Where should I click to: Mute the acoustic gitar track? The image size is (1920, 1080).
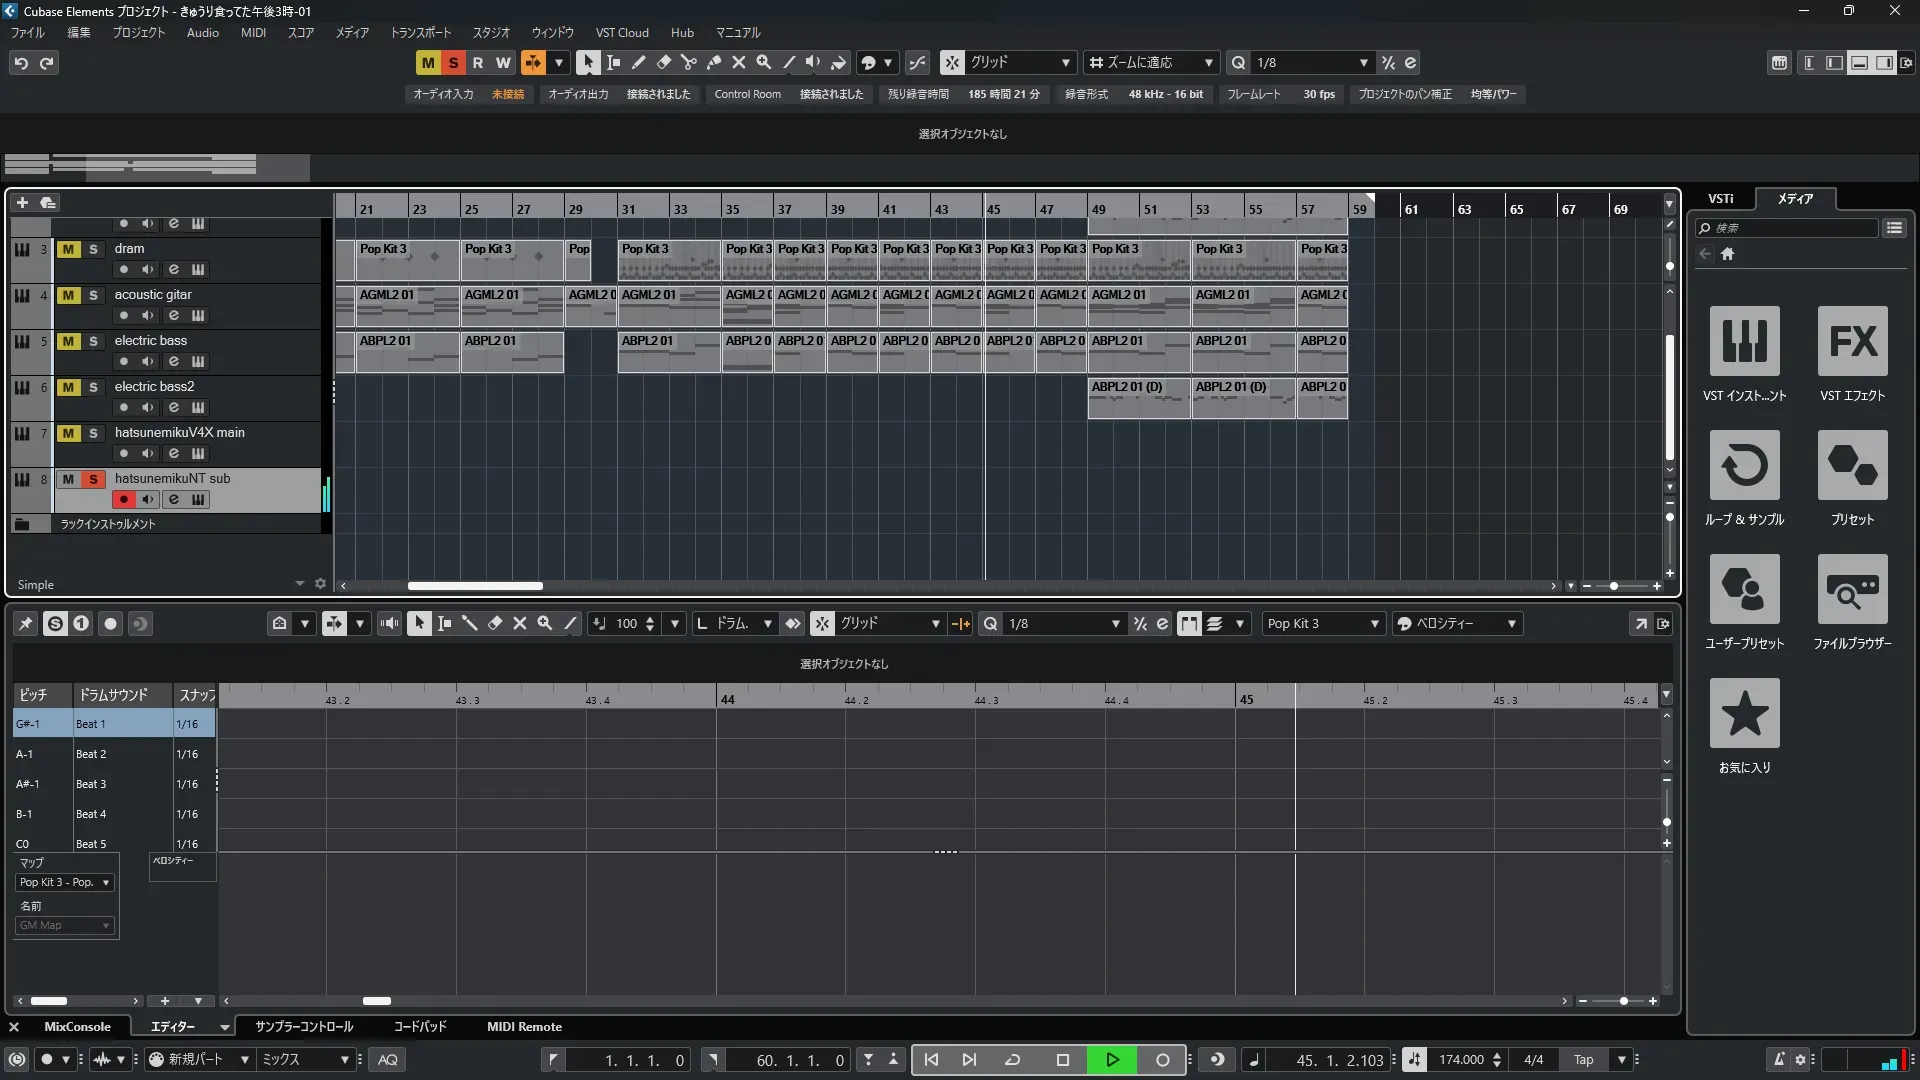(x=68, y=295)
